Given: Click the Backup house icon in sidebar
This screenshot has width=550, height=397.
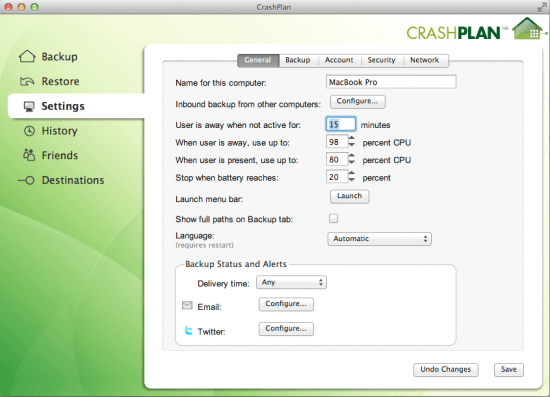Looking at the screenshot, I should click(27, 56).
